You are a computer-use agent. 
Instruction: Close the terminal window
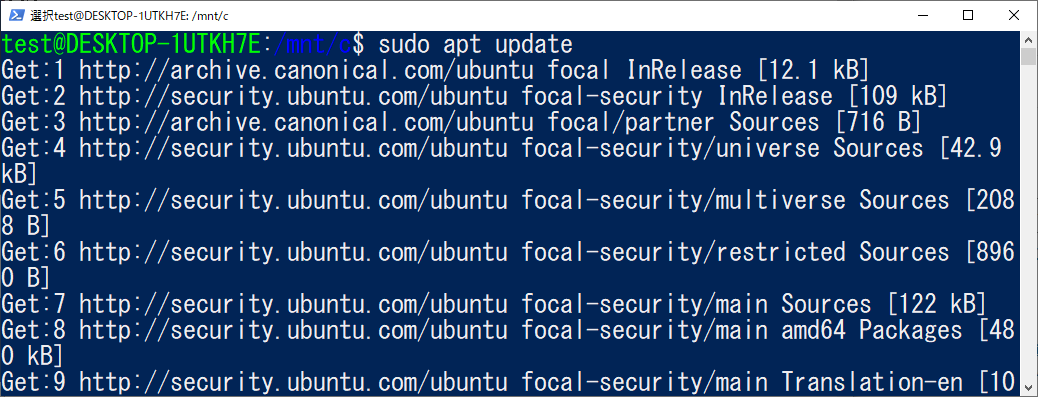1014,15
